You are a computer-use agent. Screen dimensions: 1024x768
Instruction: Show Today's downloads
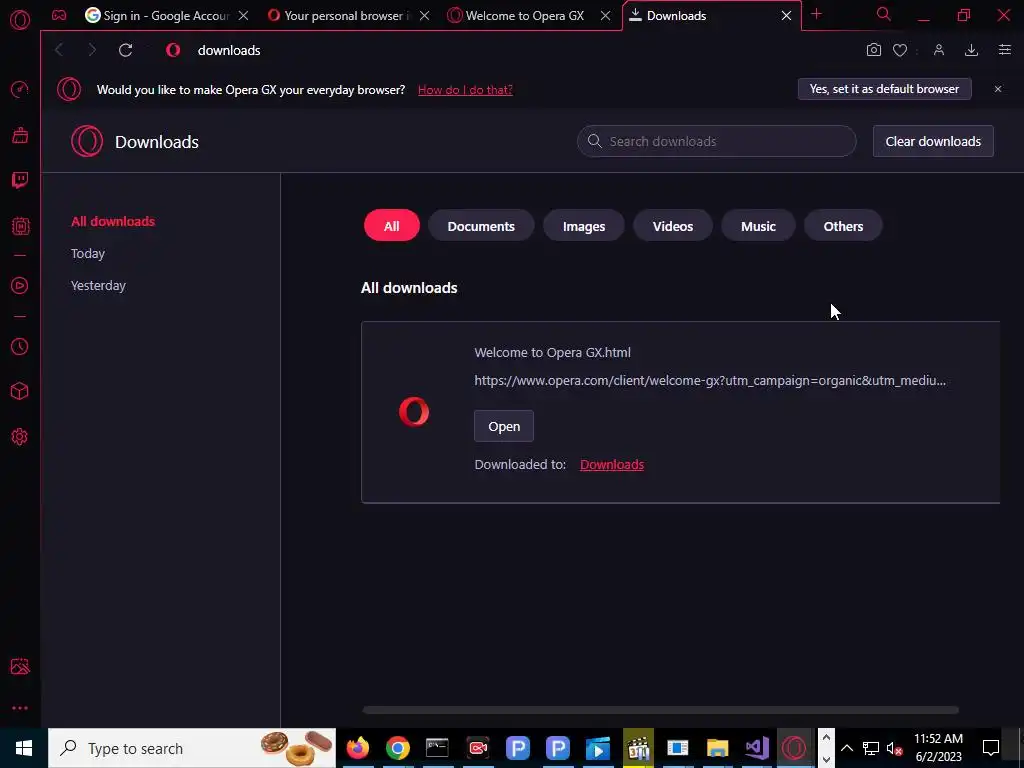click(x=88, y=253)
